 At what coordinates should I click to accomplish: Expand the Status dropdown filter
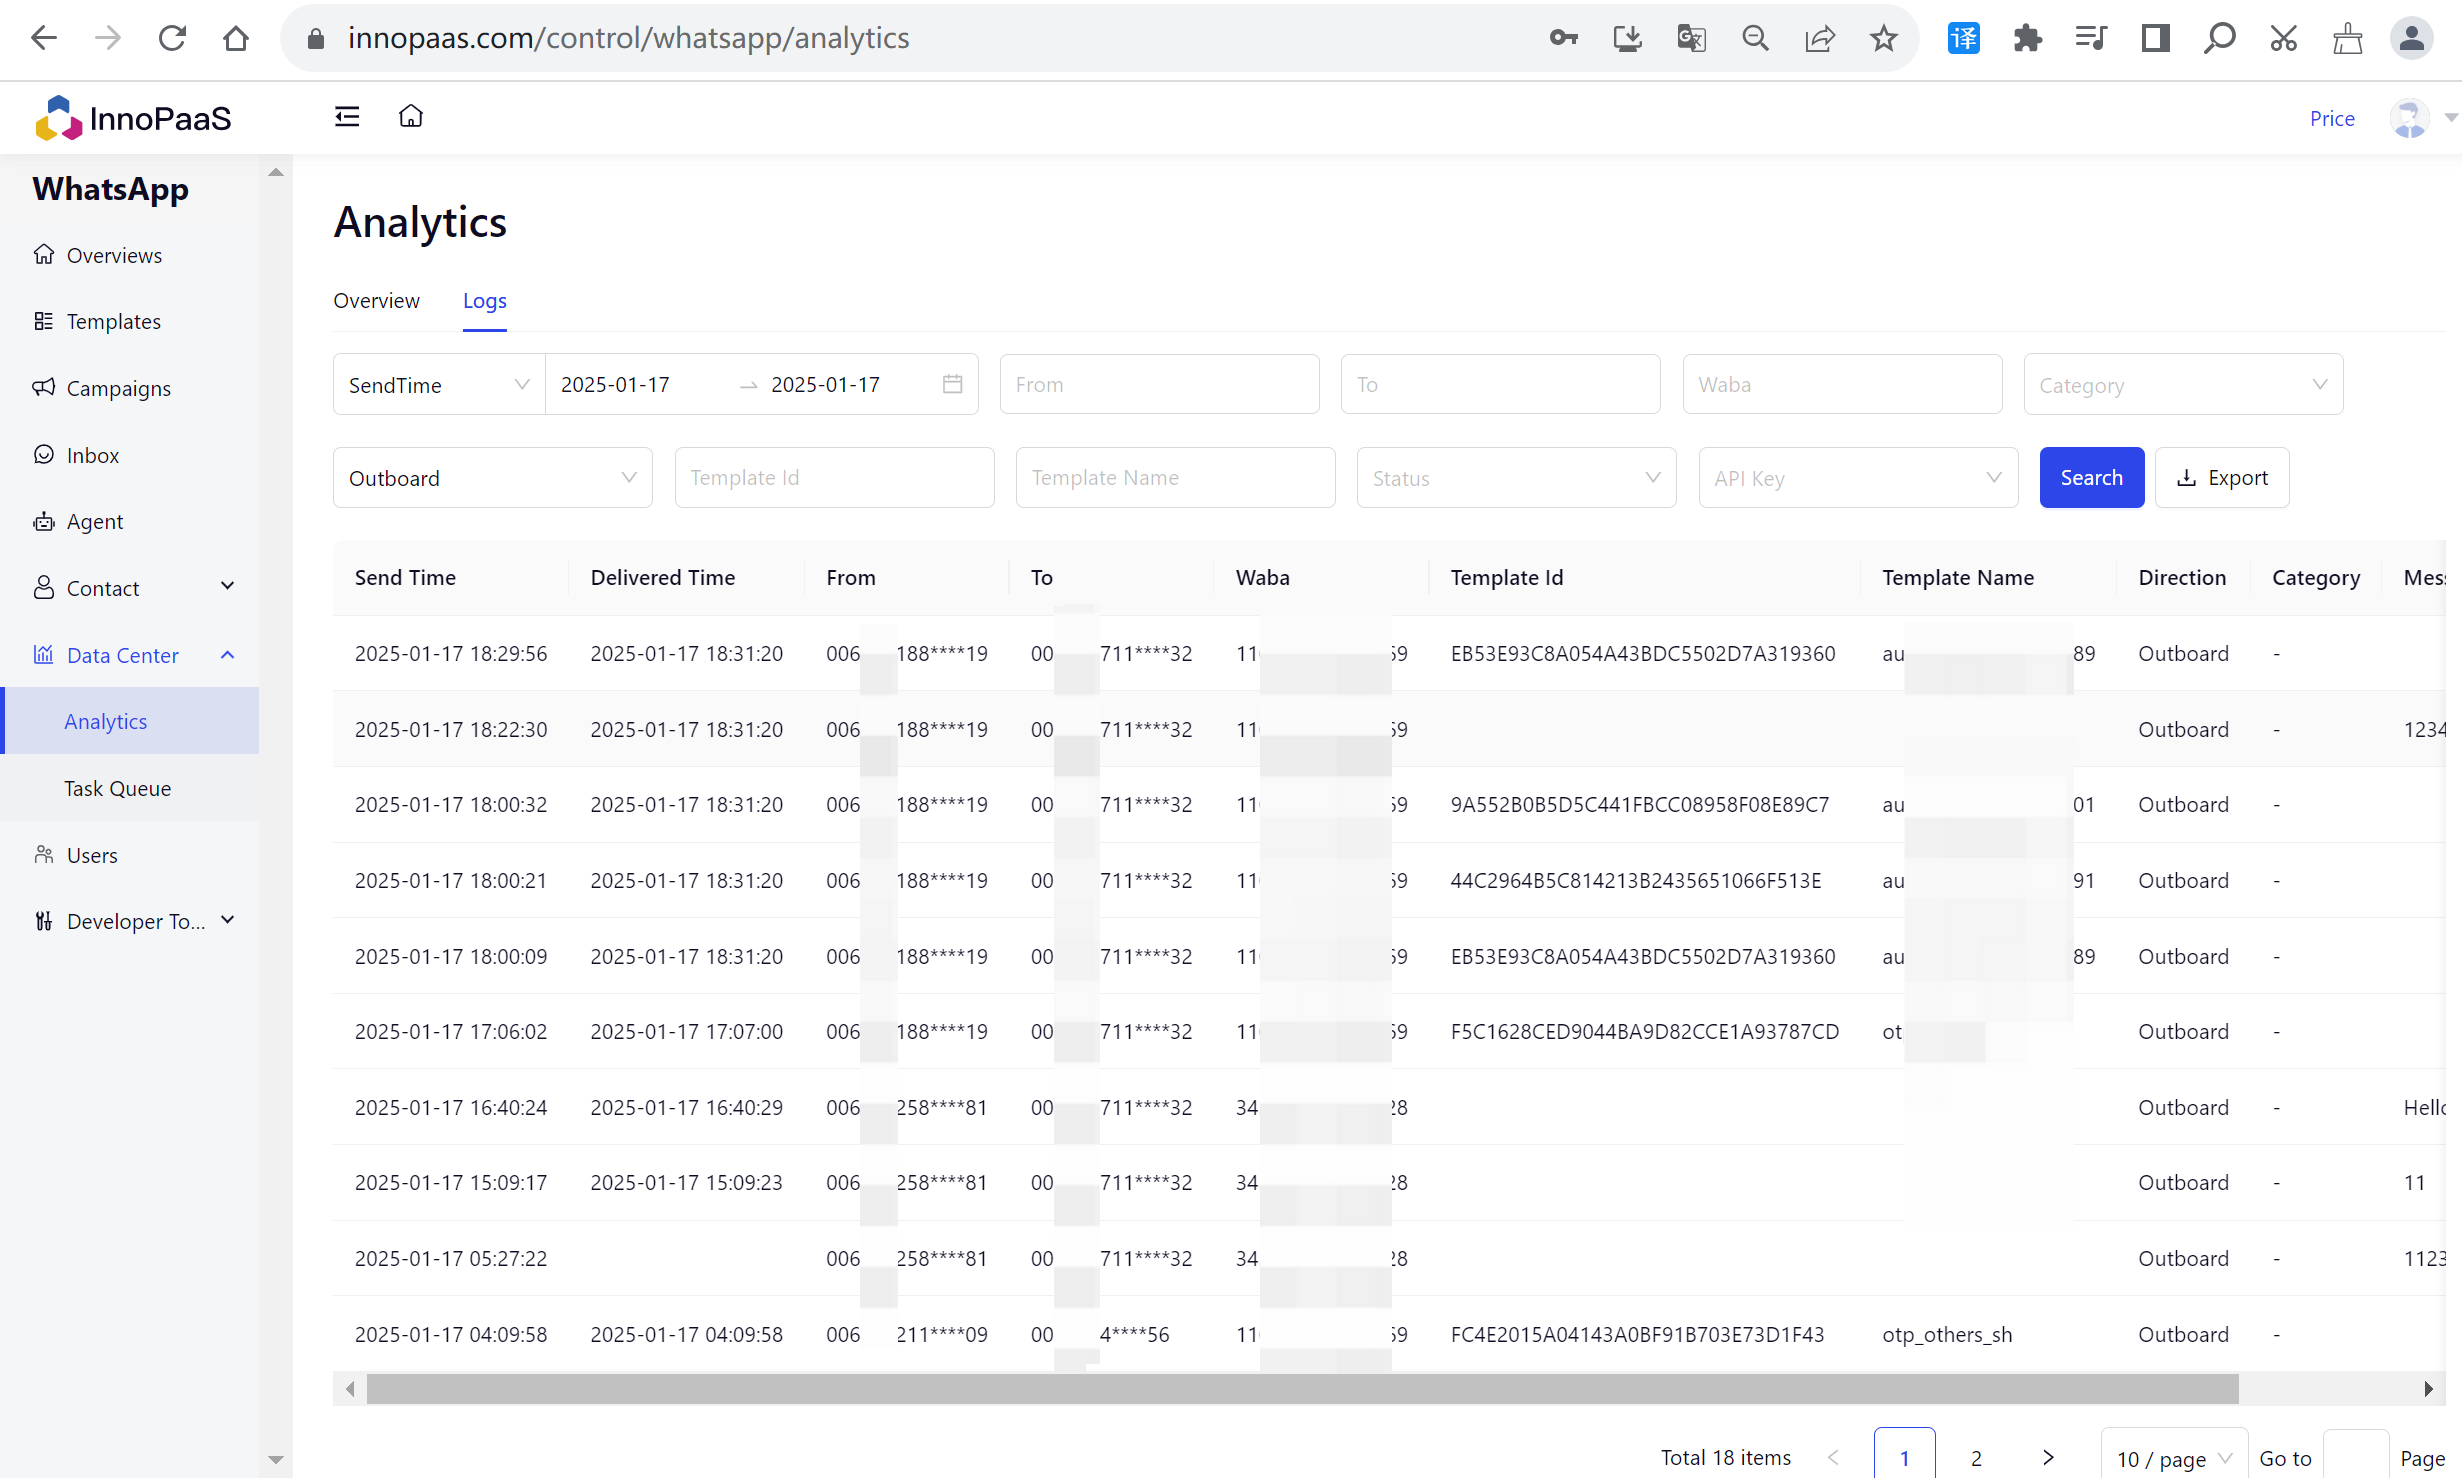1515,478
